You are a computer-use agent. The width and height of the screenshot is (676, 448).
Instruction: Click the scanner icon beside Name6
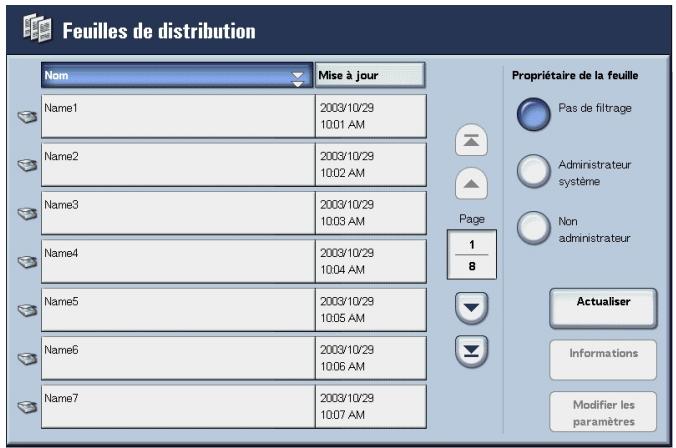click(27, 358)
